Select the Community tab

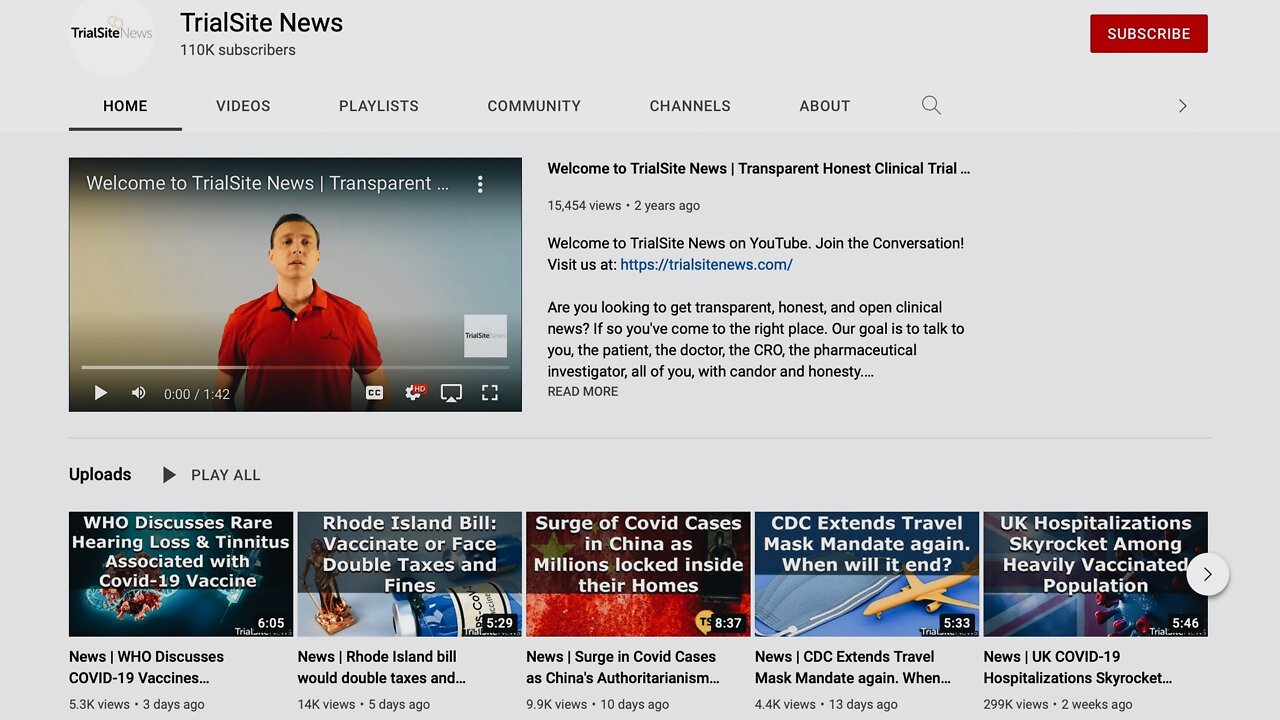point(534,106)
